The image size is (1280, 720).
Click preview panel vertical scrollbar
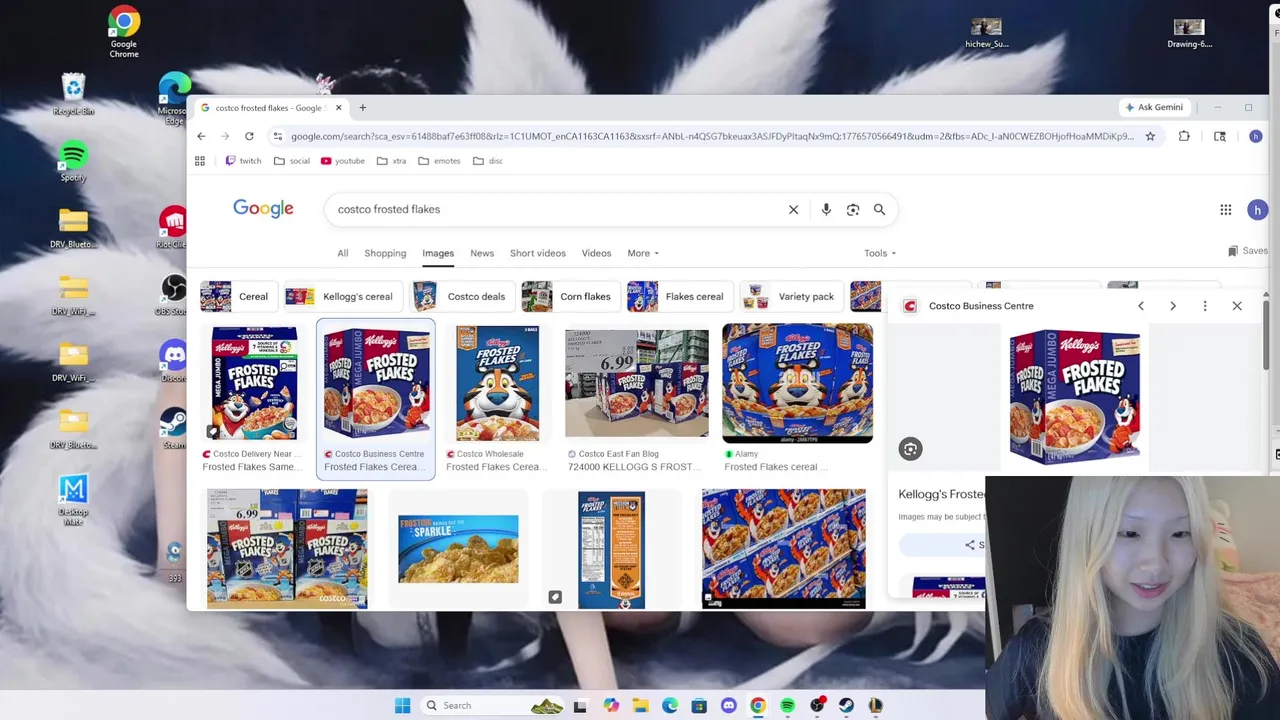click(1265, 335)
